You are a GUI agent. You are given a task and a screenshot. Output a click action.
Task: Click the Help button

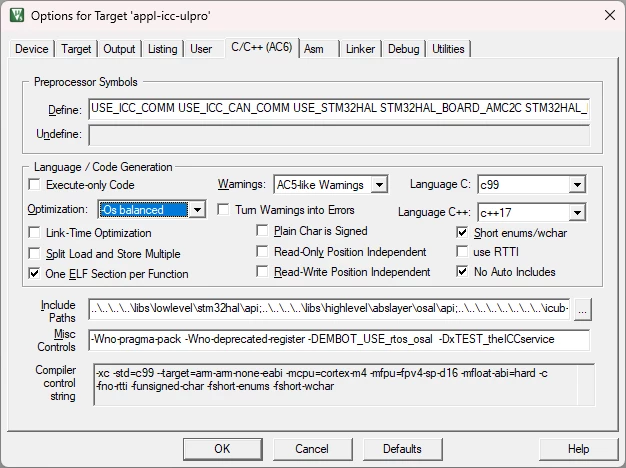(x=578, y=449)
